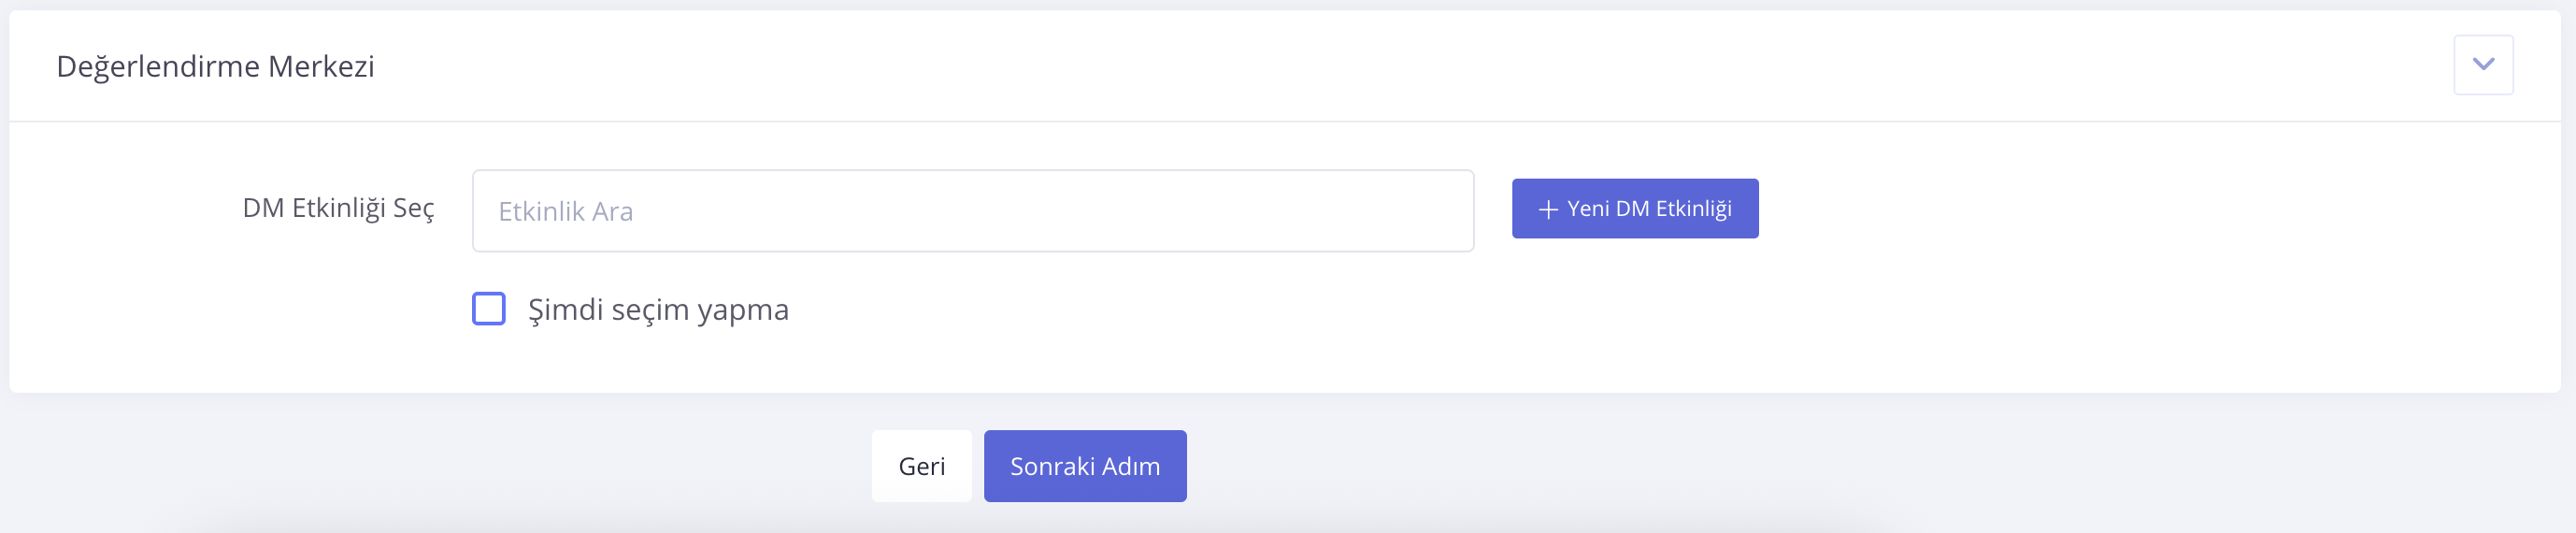Viewport: 2576px width, 533px height.
Task: Click the Değerlendirme Merkezi header bar
Action: 1200,66
